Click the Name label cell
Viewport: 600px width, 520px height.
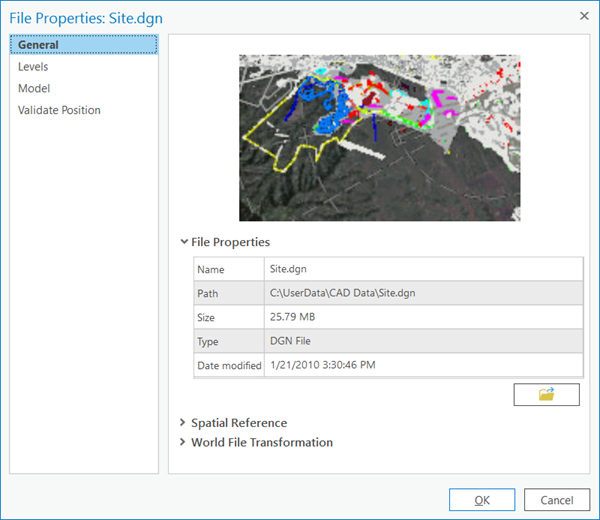(229, 269)
